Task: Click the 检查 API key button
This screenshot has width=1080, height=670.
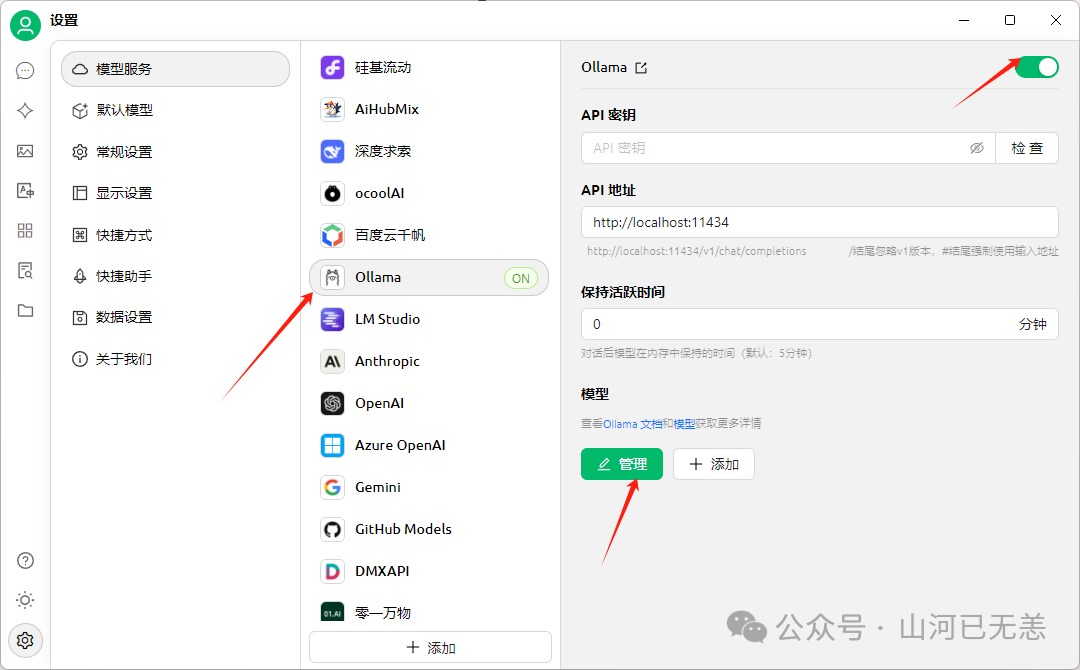Action: (1027, 148)
